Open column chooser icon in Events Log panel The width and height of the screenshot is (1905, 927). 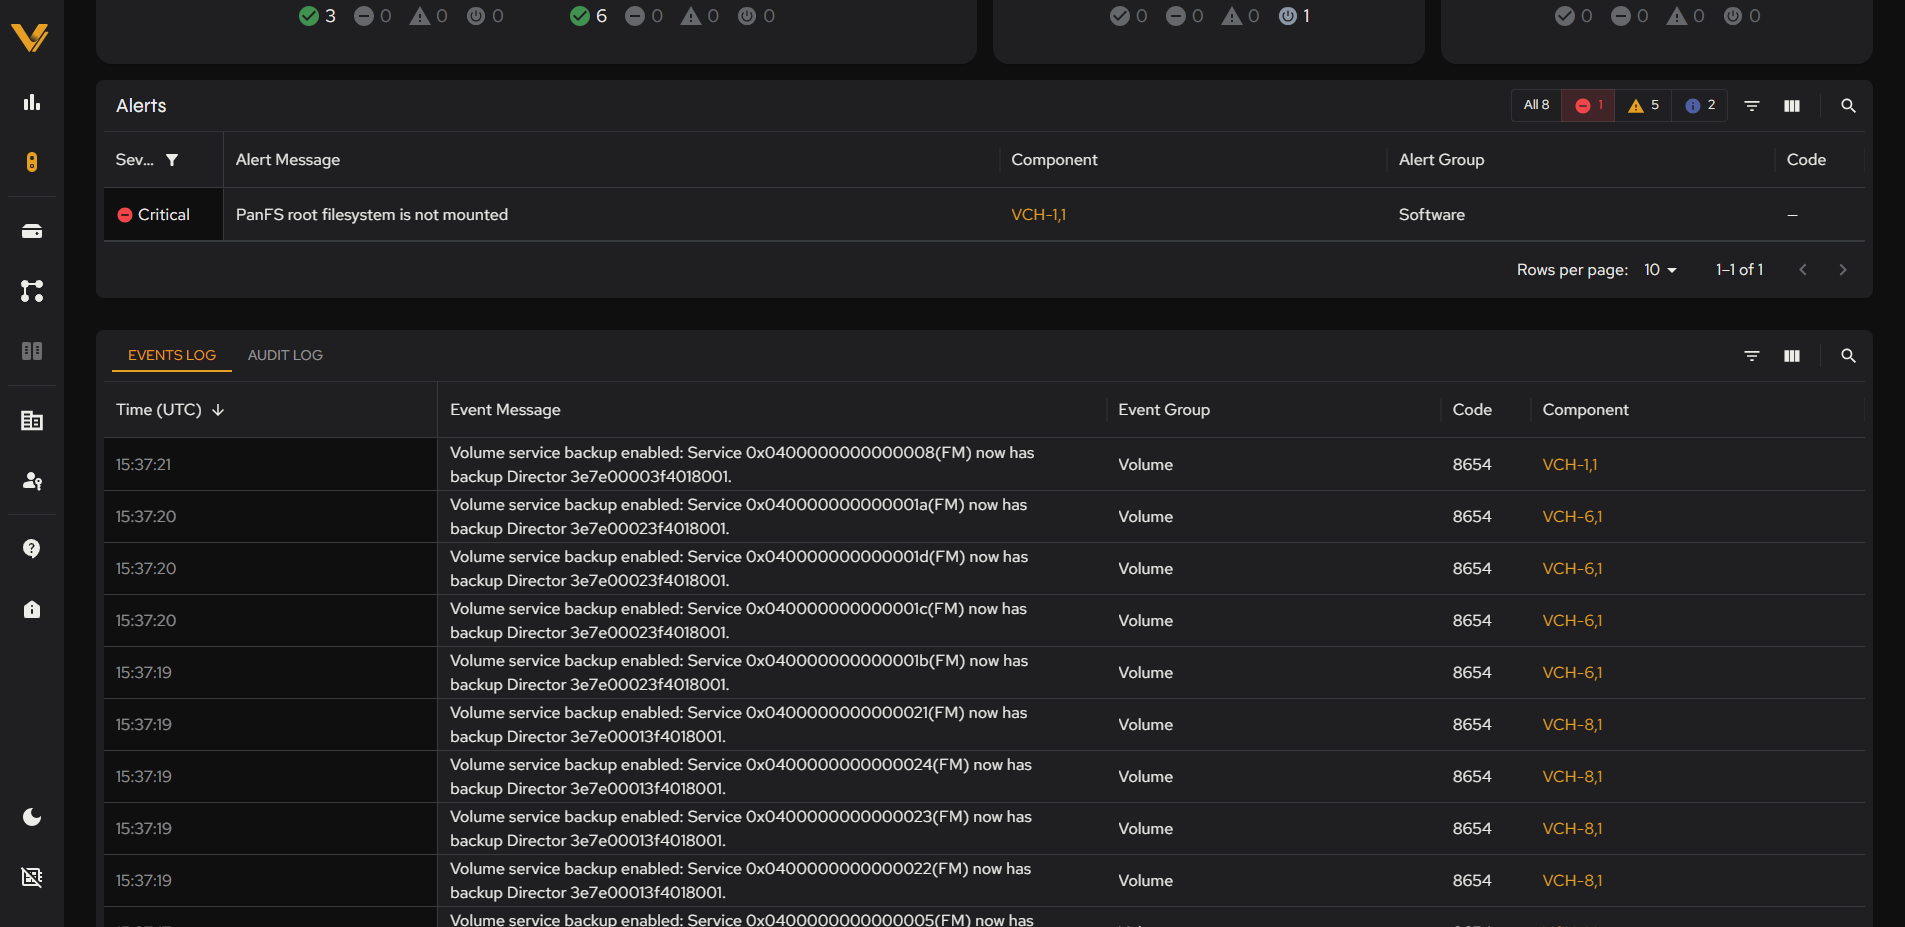pyautogui.click(x=1792, y=356)
